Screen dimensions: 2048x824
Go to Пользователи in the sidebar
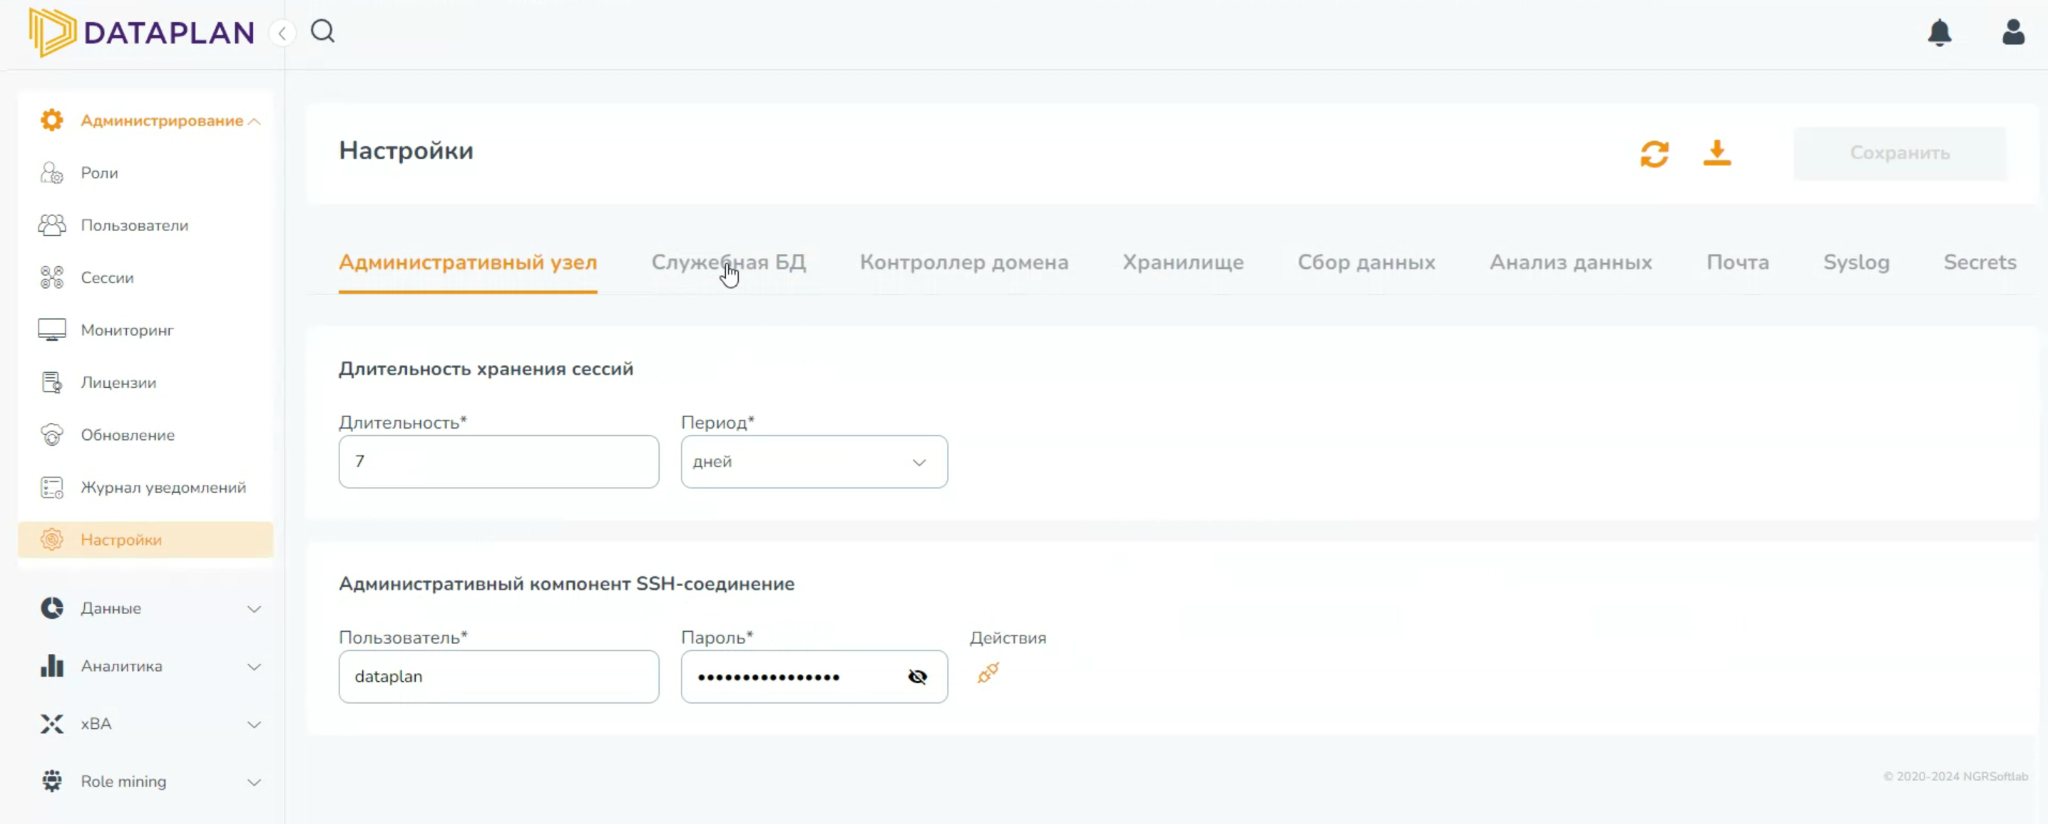point(134,225)
